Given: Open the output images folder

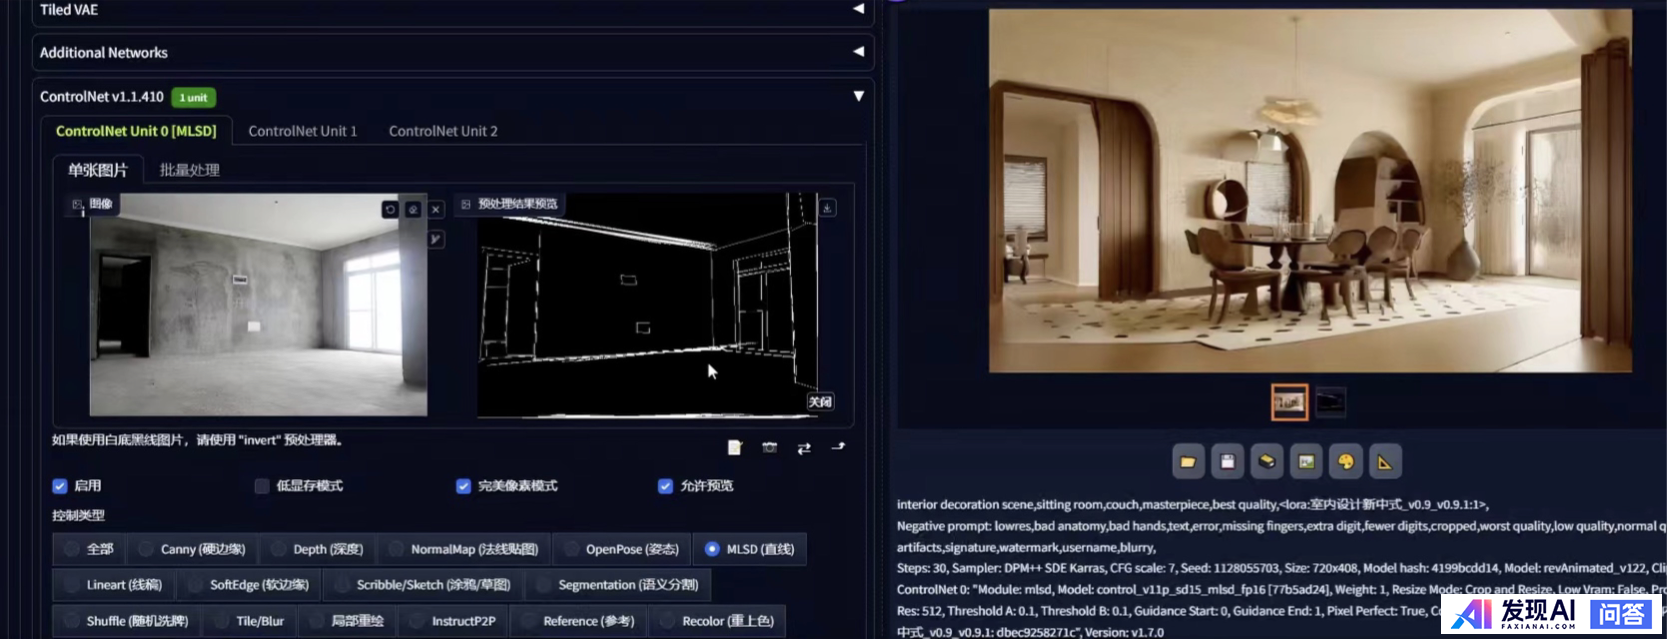Looking at the screenshot, I should (x=1187, y=462).
